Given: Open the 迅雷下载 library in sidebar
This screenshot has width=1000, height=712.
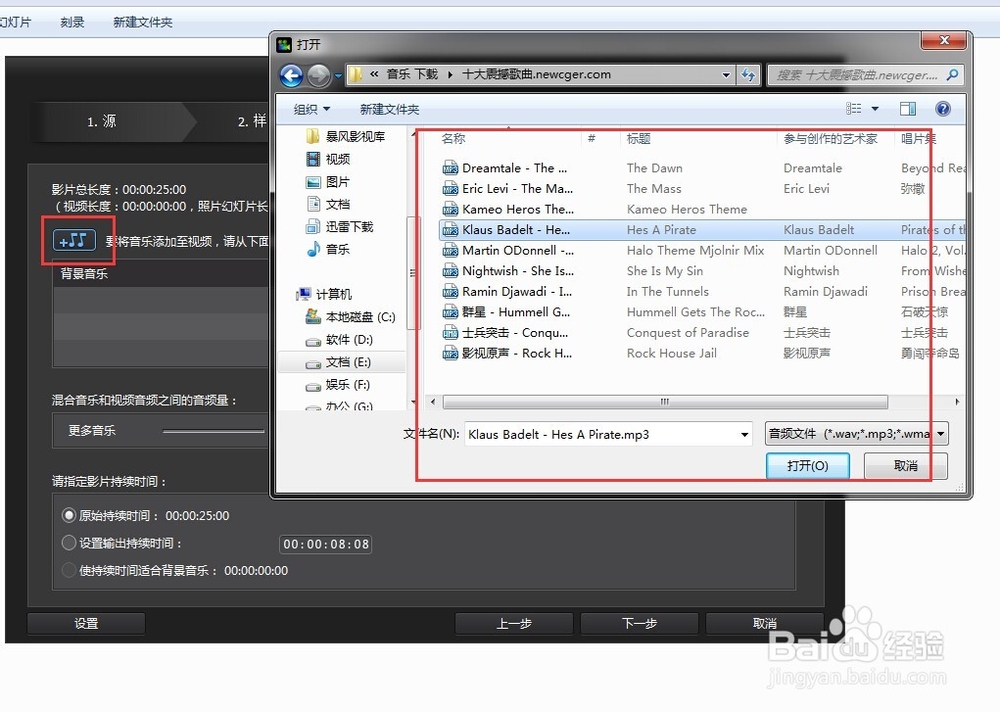Looking at the screenshot, I should 339,226.
